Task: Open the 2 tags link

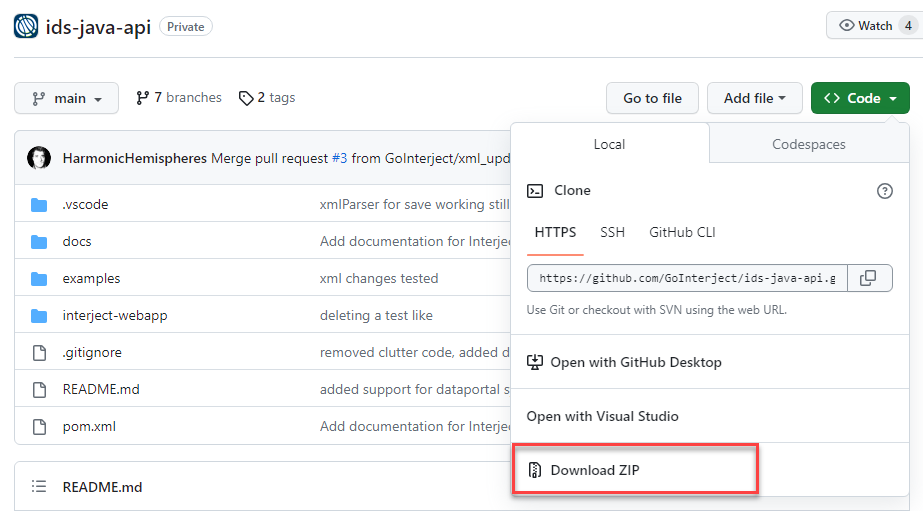Action: click(267, 98)
